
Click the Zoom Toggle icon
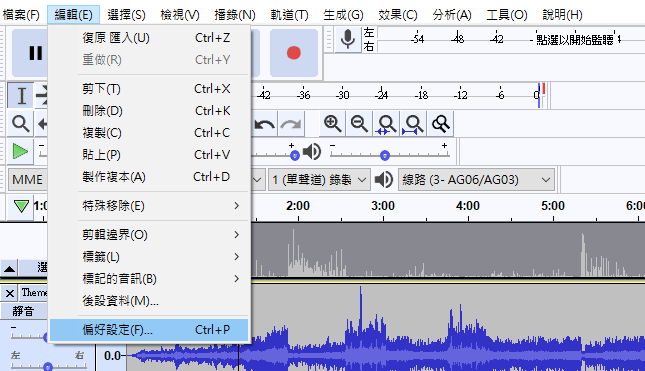[440, 123]
